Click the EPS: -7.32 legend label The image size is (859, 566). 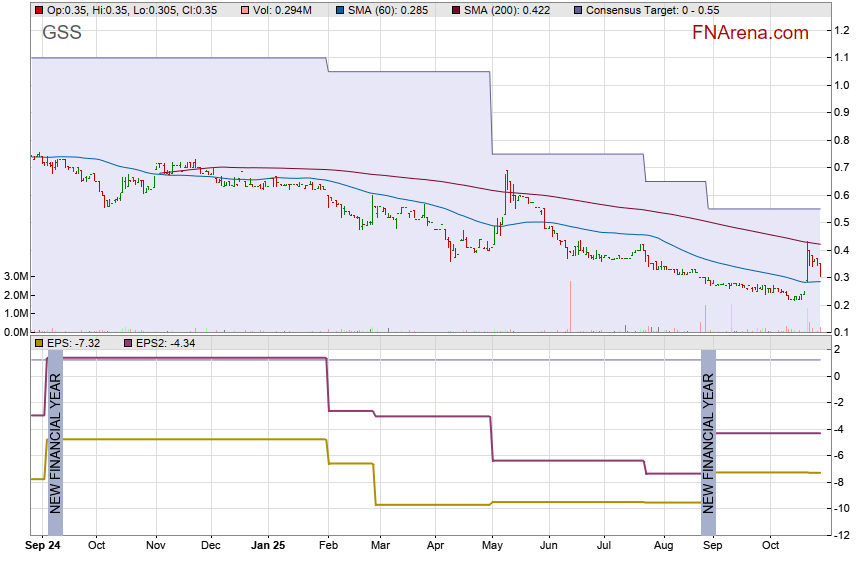[76, 343]
